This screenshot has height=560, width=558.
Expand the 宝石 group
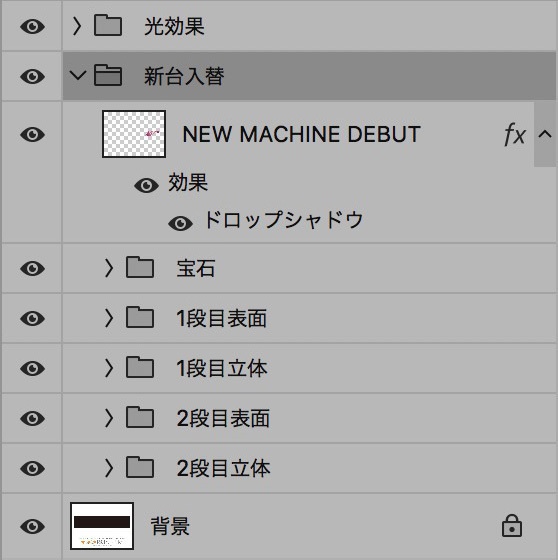pyautogui.click(x=109, y=268)
